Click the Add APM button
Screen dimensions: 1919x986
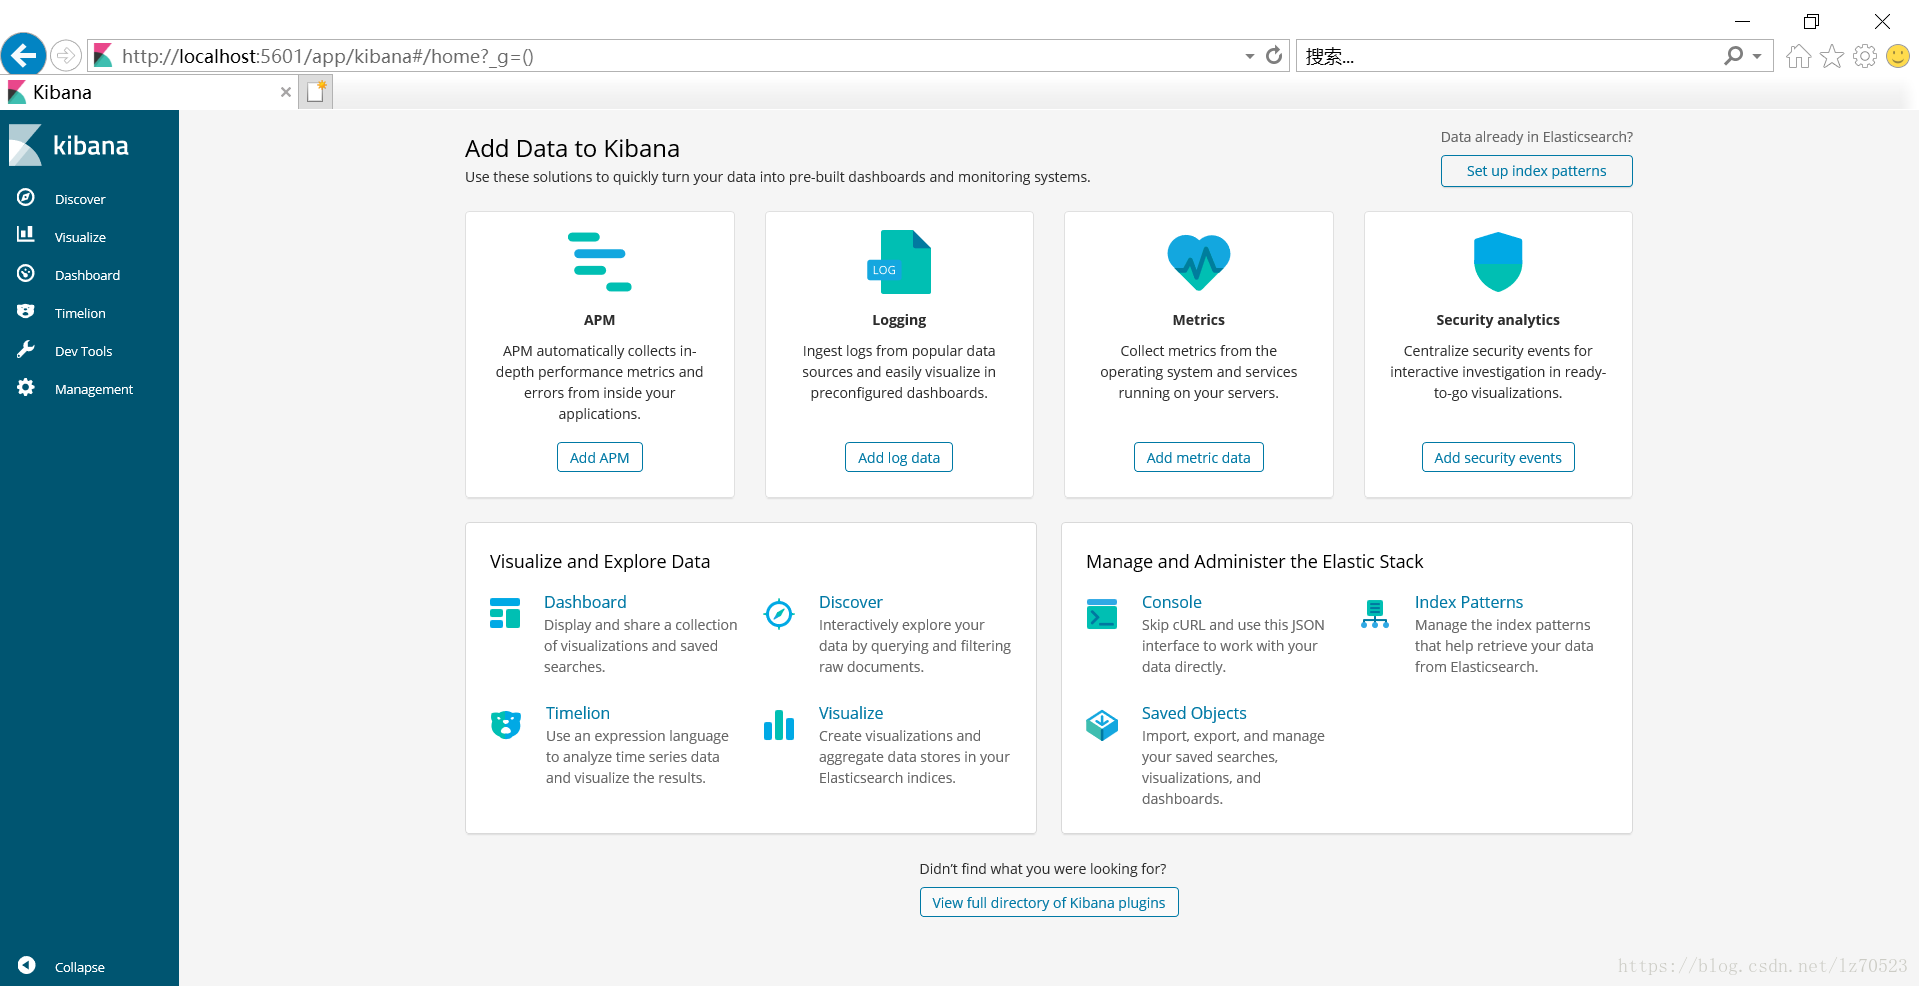pos(599,457)
